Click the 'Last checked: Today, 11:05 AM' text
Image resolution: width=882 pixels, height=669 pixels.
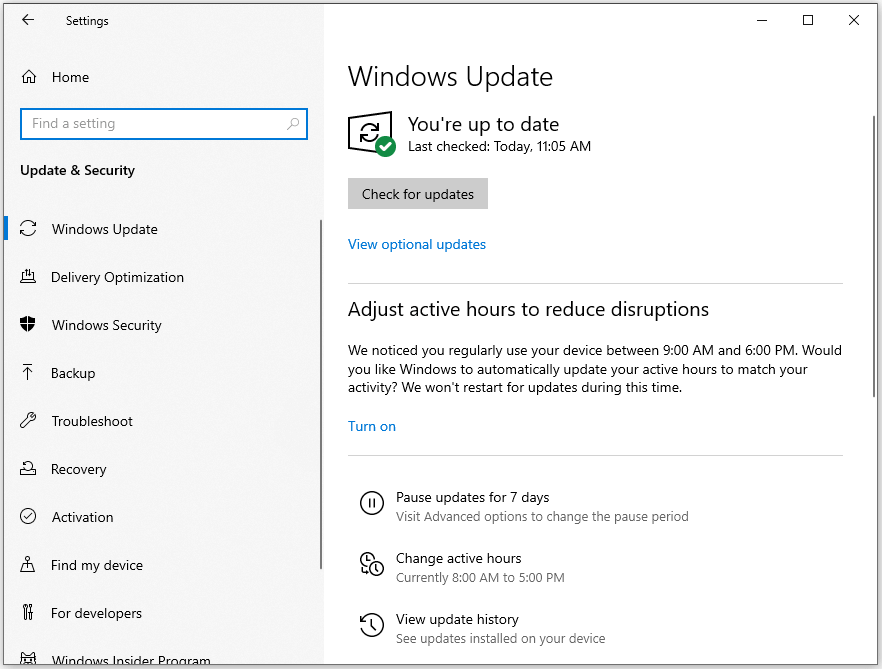(500, 146)
